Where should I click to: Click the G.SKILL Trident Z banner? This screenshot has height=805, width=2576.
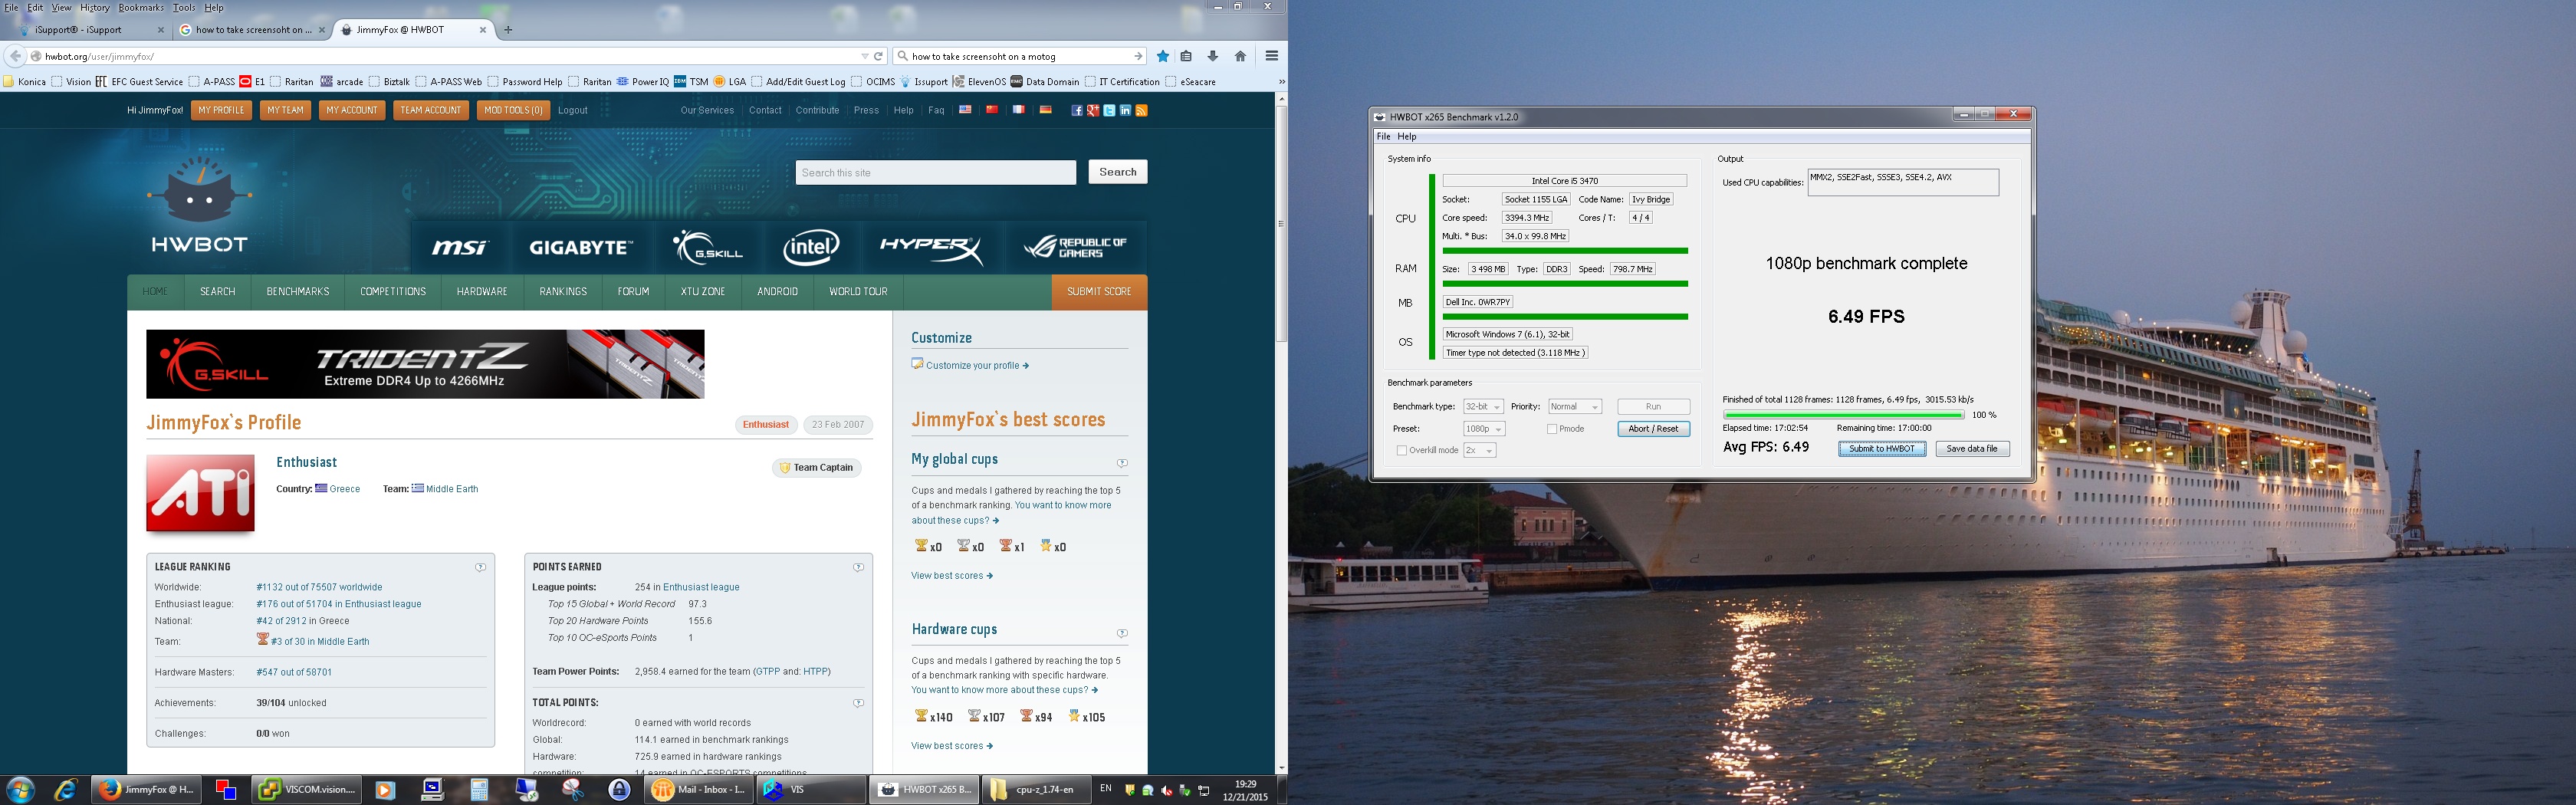coord(425,364)
